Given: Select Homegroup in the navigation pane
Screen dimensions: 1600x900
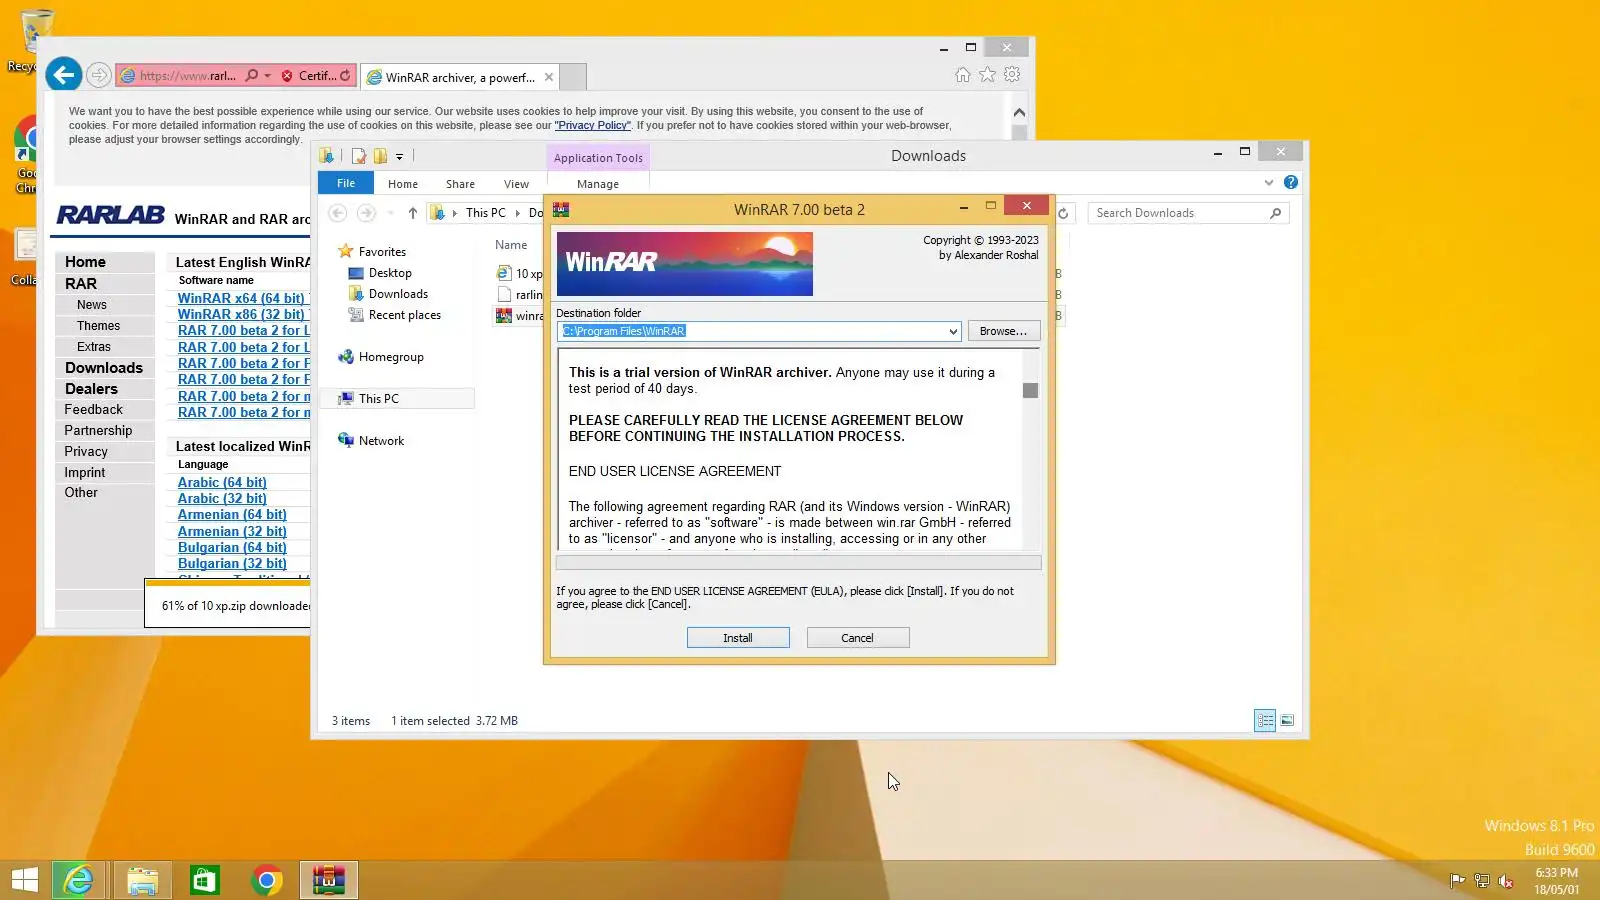Looking at the screenshot, I should [391, 357].
